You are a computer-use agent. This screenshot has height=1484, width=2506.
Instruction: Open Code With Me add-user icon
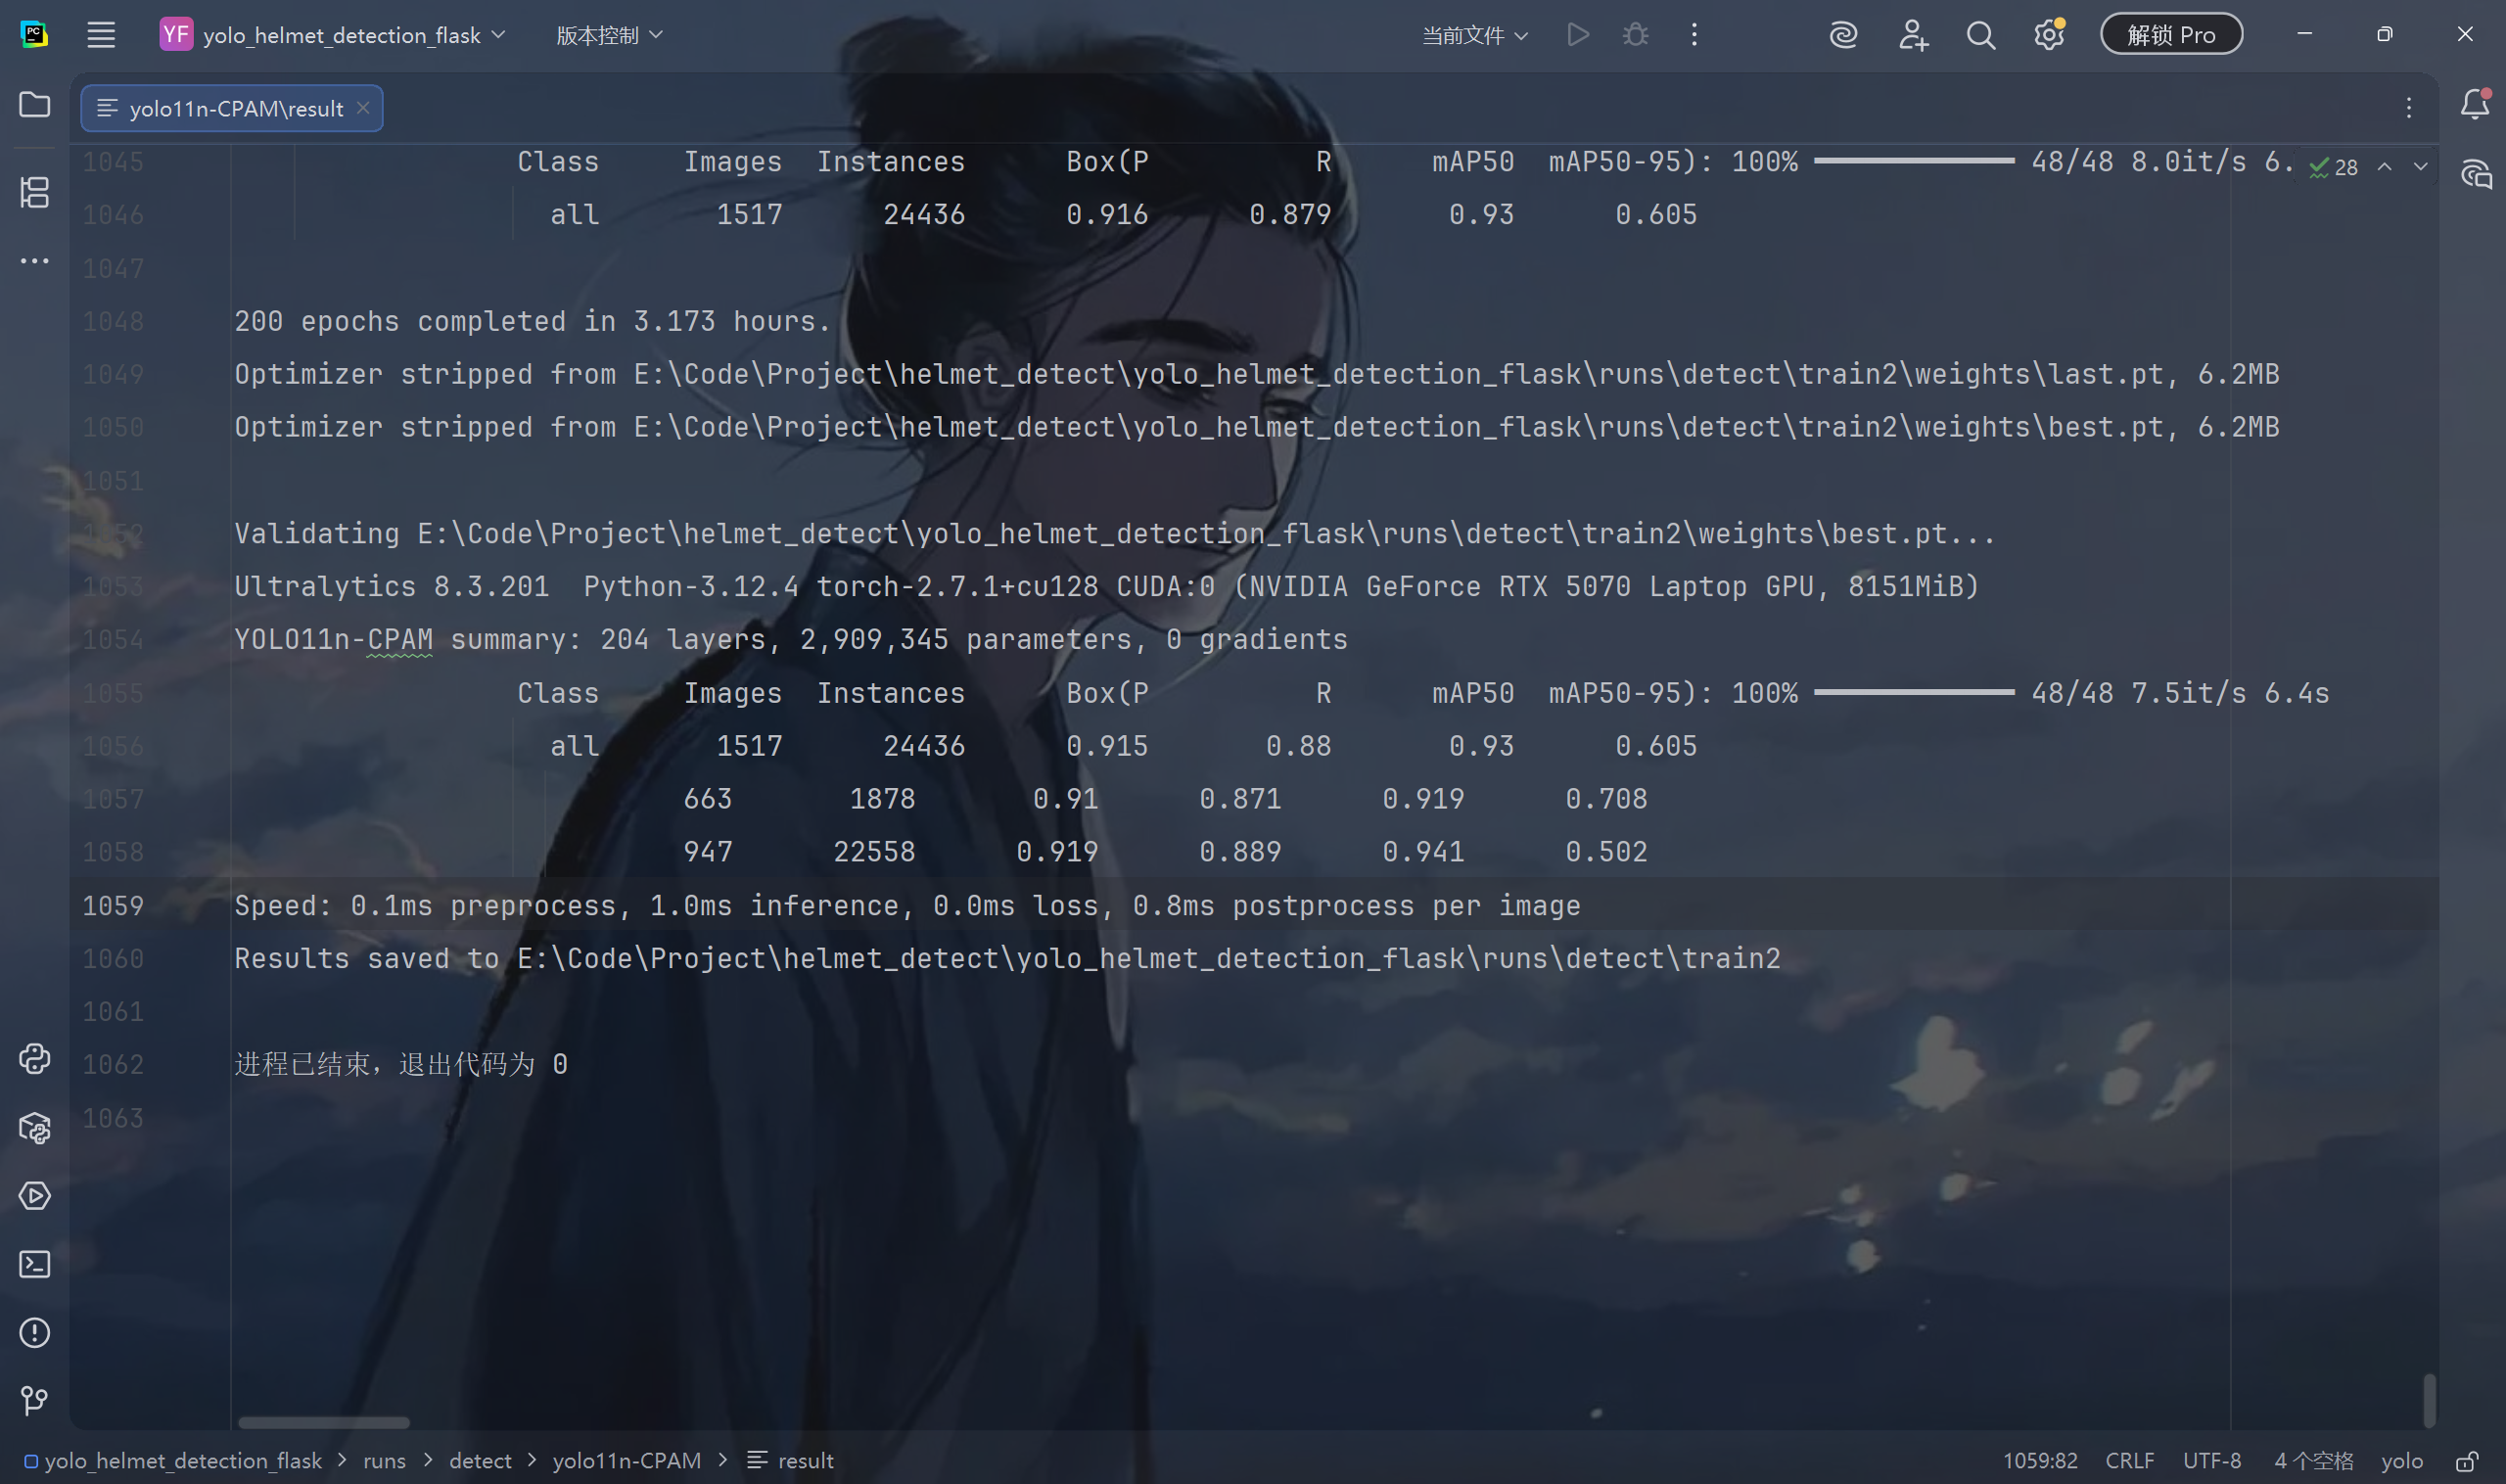[1913, 35]
